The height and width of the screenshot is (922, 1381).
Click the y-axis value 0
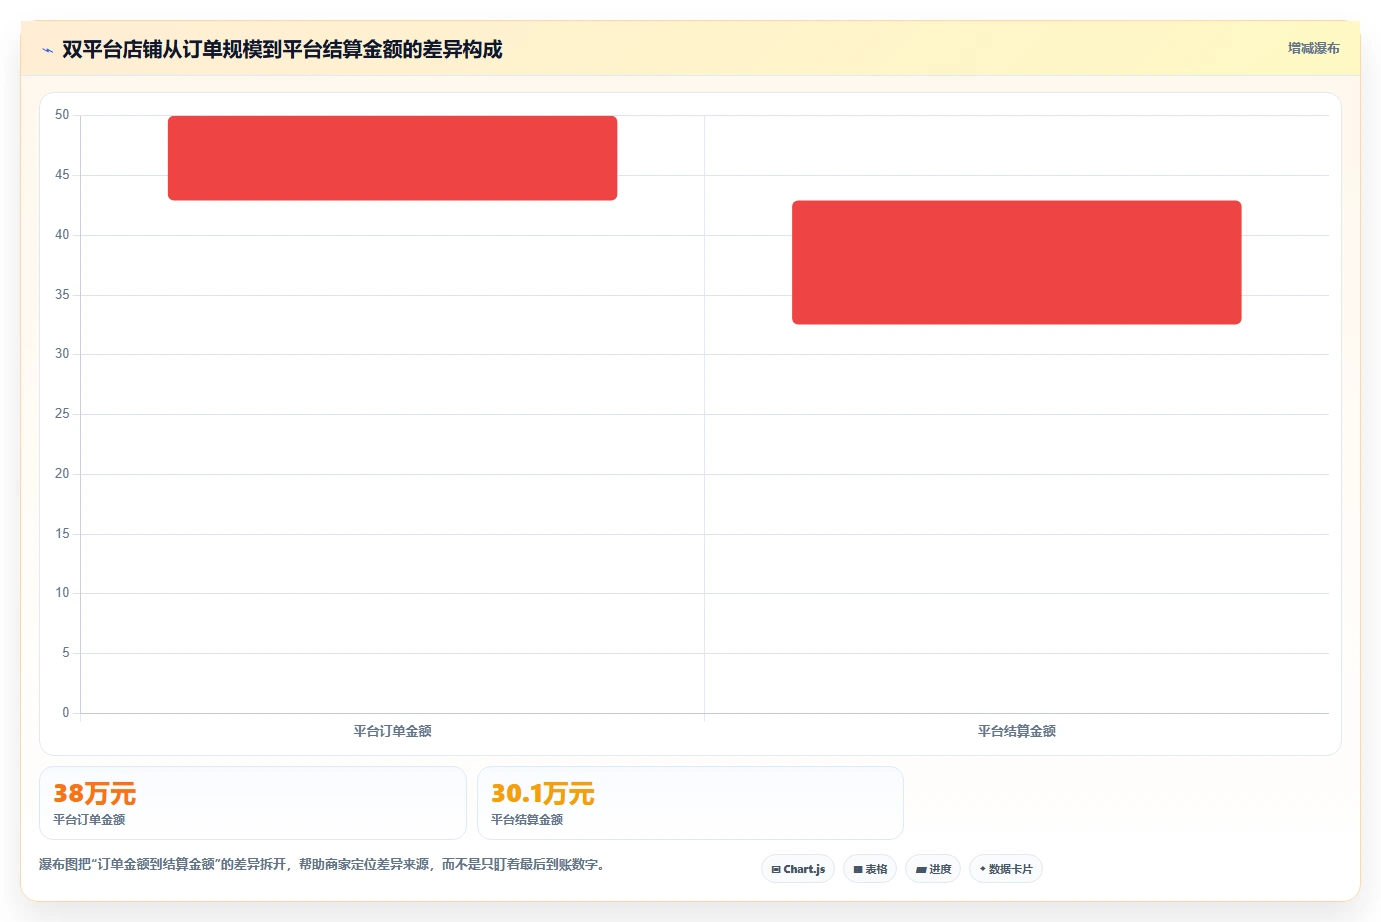(x=66, y=713)
